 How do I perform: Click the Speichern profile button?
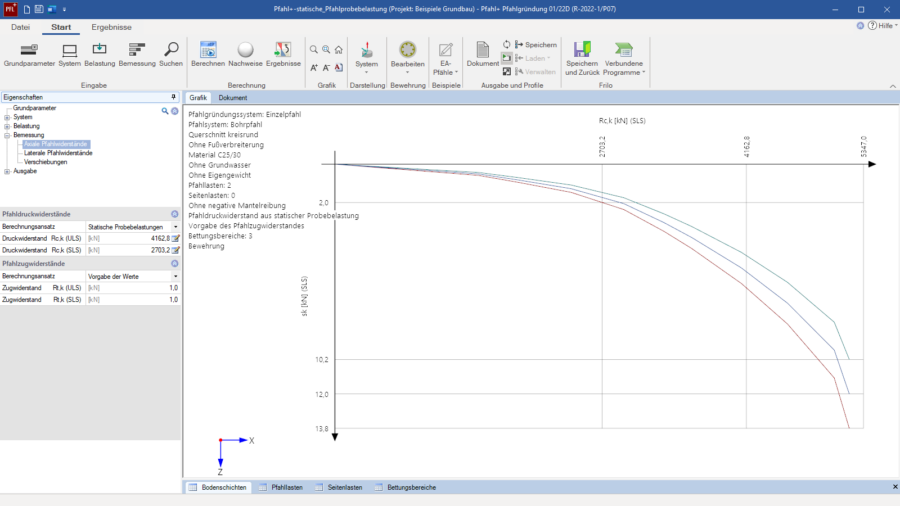535,45
